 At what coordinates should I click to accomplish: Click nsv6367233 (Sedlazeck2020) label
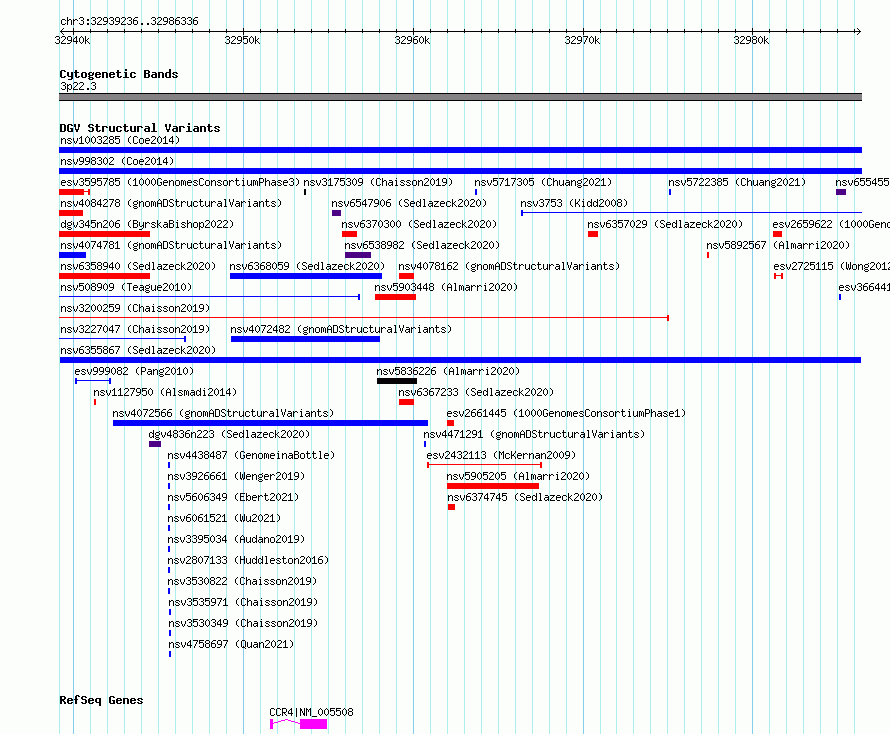click(x=476, y=392)
